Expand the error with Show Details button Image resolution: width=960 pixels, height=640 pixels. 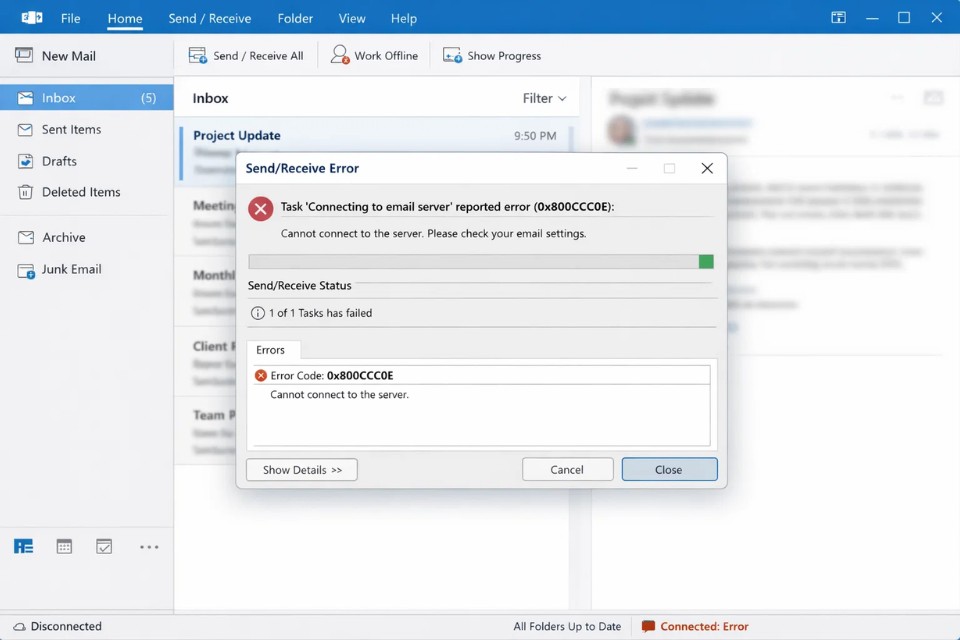(301, 469)
